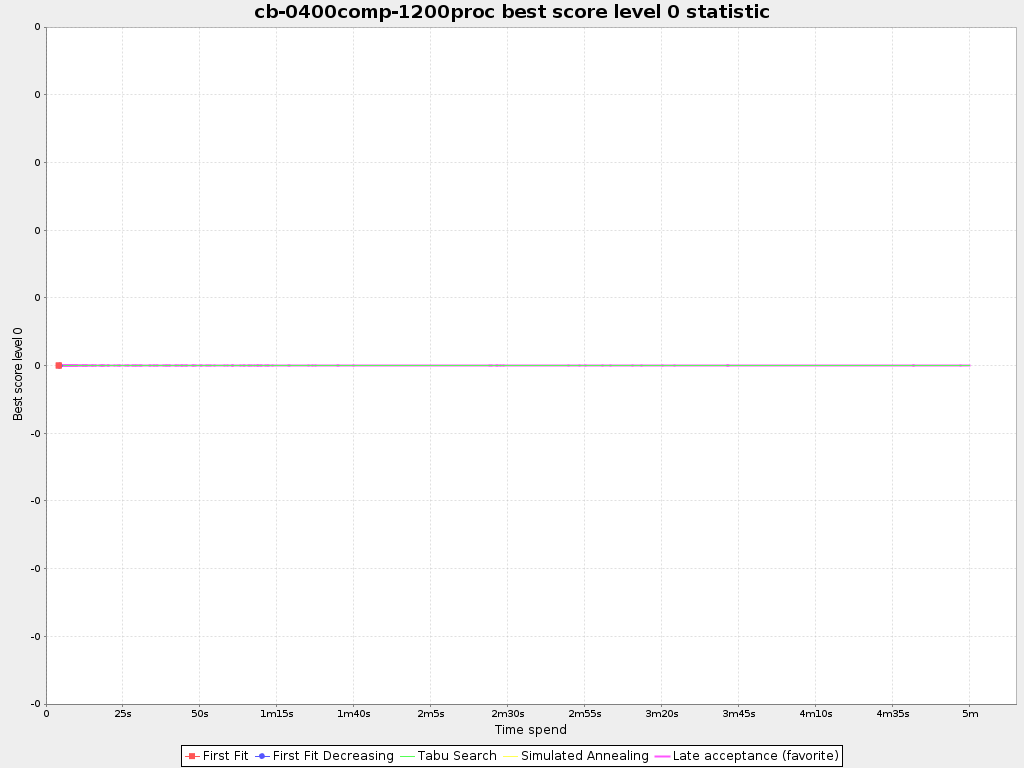The image size is (1024, 768).
Task: Select the "Late acceptance (favorite)" legend label
Action: (x=755, y=756)
